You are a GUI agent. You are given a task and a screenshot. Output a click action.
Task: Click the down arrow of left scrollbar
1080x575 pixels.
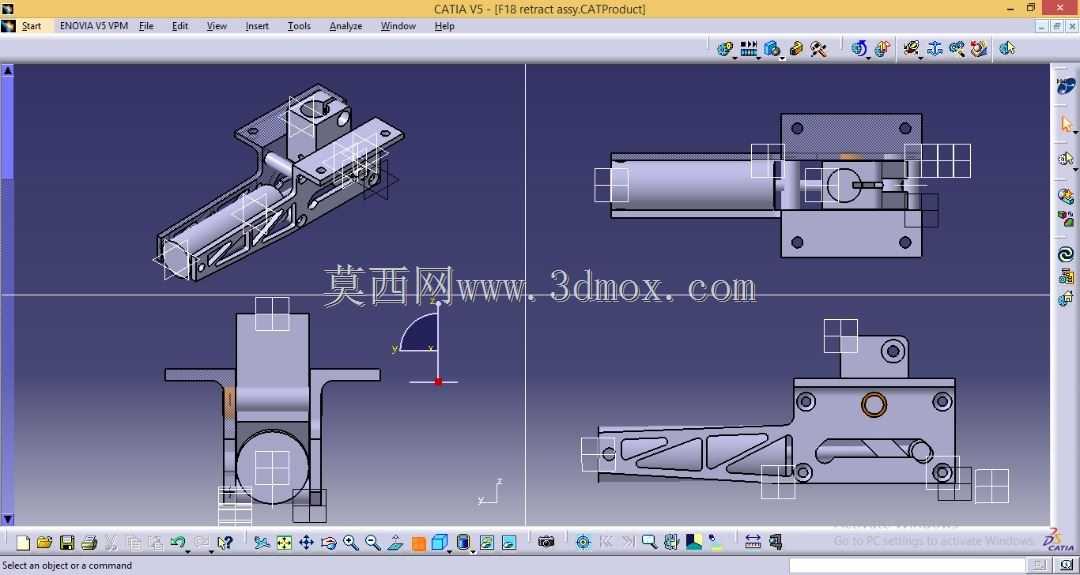click(x=8, y=519)
